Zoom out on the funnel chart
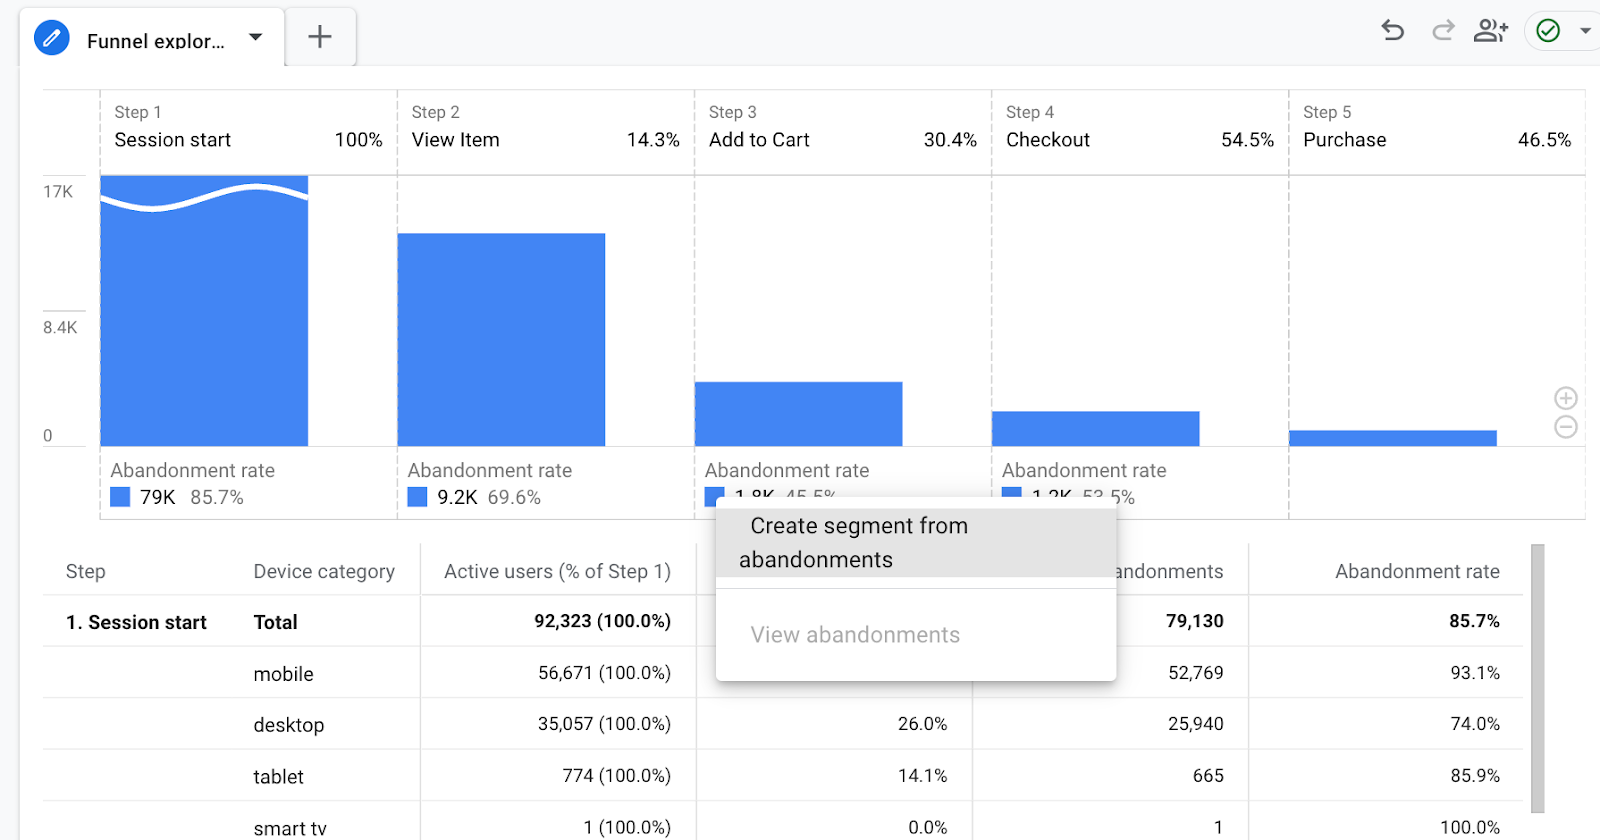The image size is (1600, 840). (1566, 427)
